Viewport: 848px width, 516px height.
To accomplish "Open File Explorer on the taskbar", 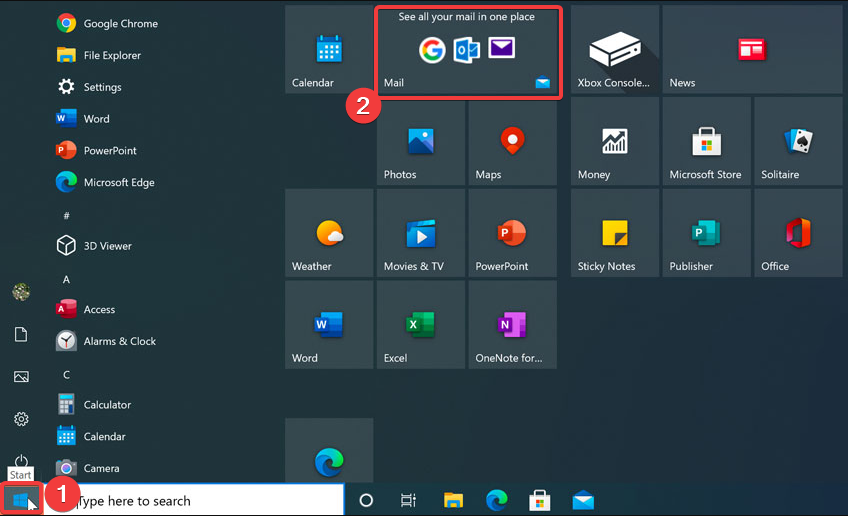I will (x=453, y=500).
